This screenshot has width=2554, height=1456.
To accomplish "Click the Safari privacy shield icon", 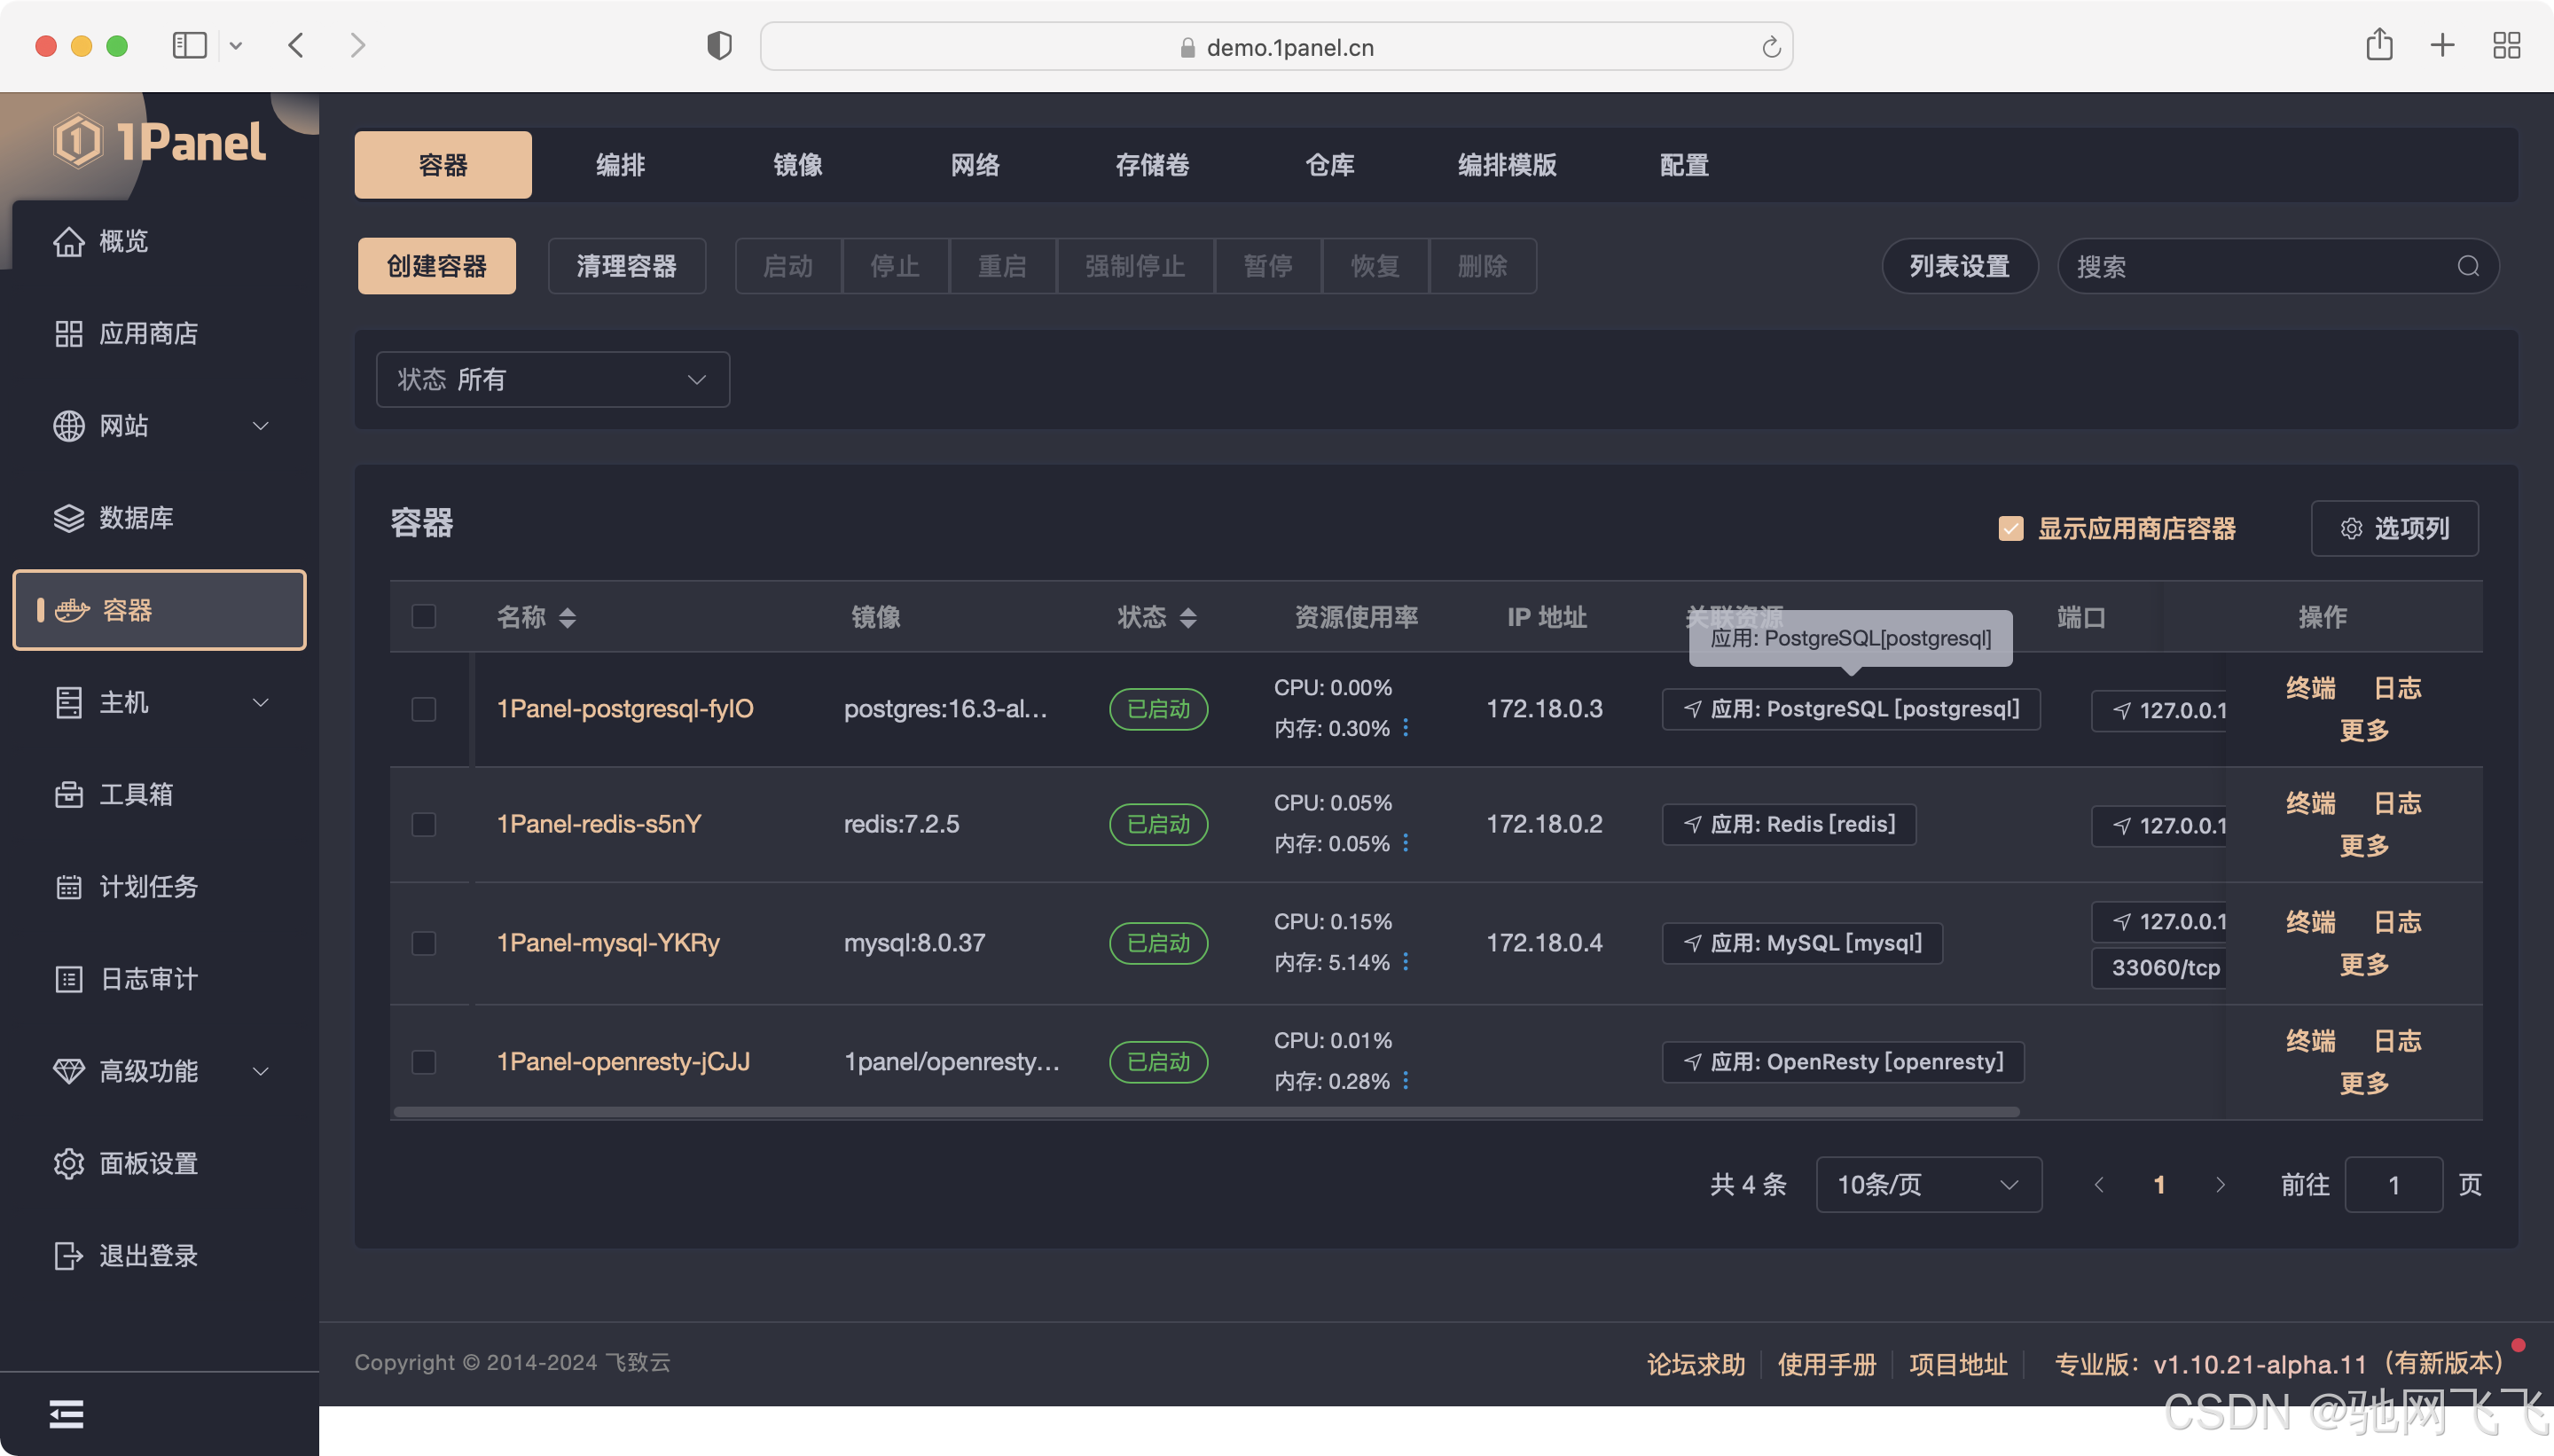I will pyautogui.click(x=719, y=46).
